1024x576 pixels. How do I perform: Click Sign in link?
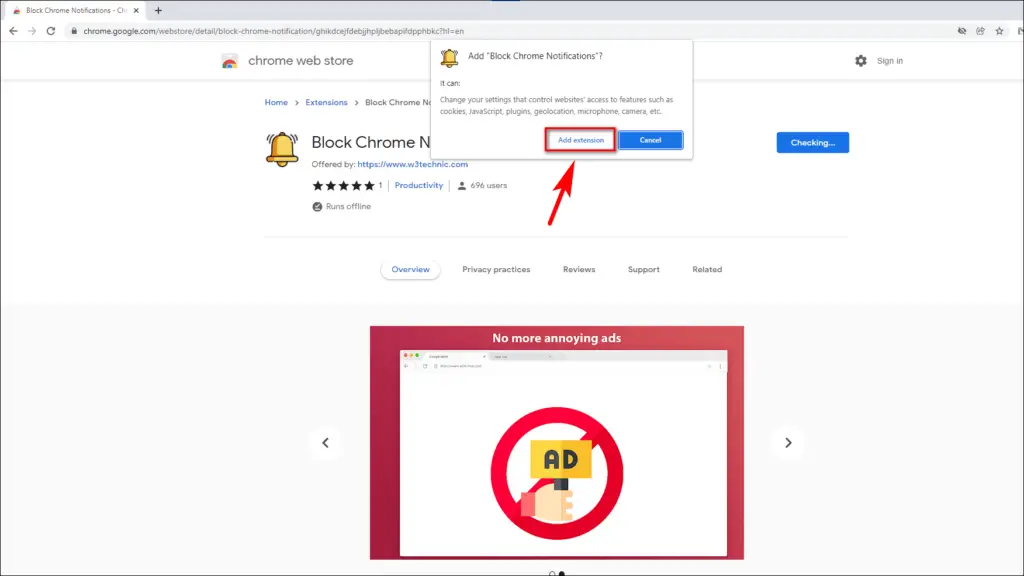(889, 61)
